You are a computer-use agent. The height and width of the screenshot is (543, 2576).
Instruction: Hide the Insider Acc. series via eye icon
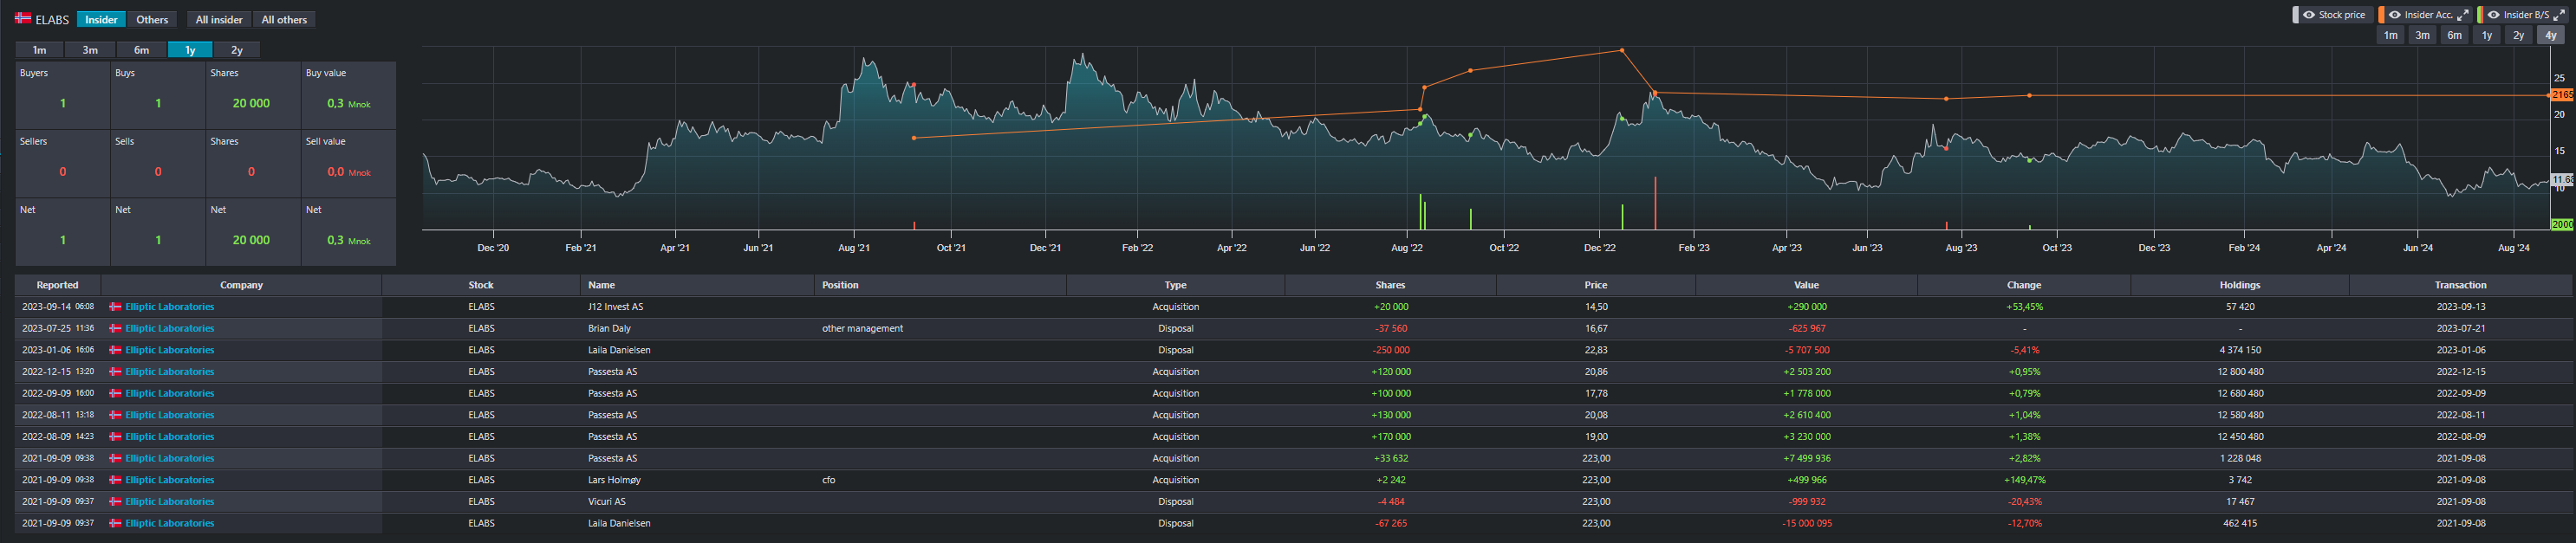click(2394, 15)
